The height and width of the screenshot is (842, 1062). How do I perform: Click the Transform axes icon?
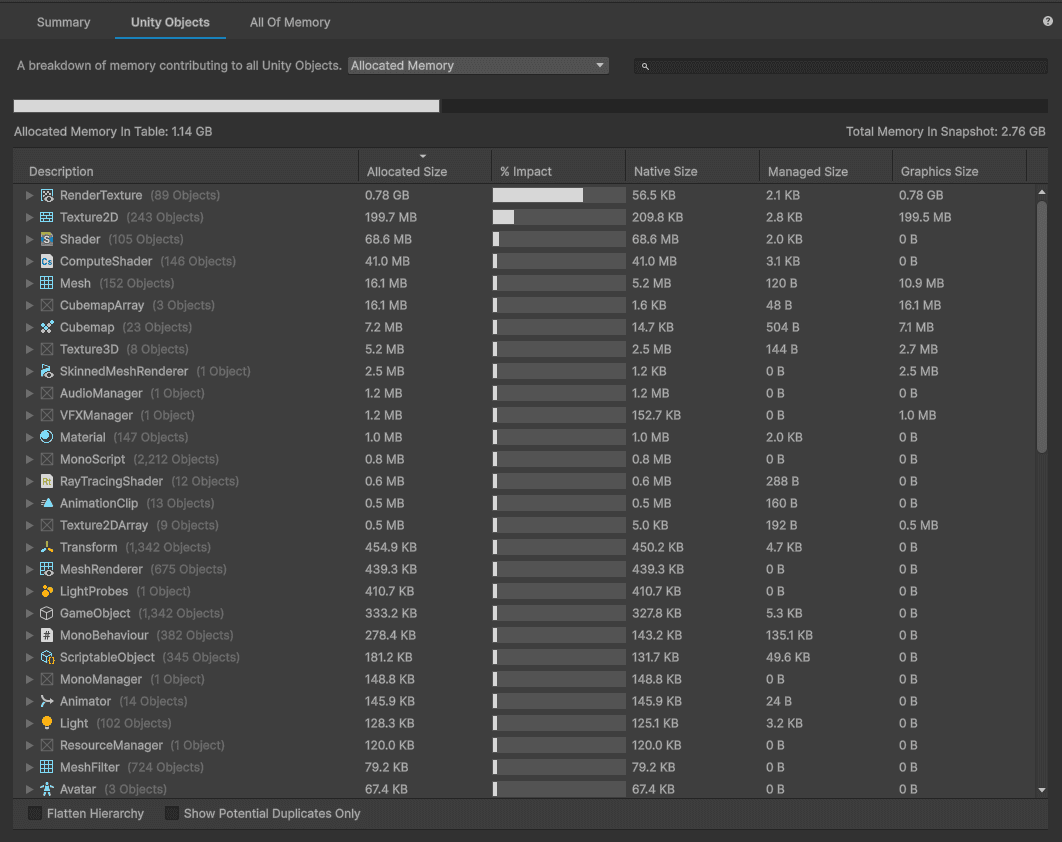coord(47,547)
